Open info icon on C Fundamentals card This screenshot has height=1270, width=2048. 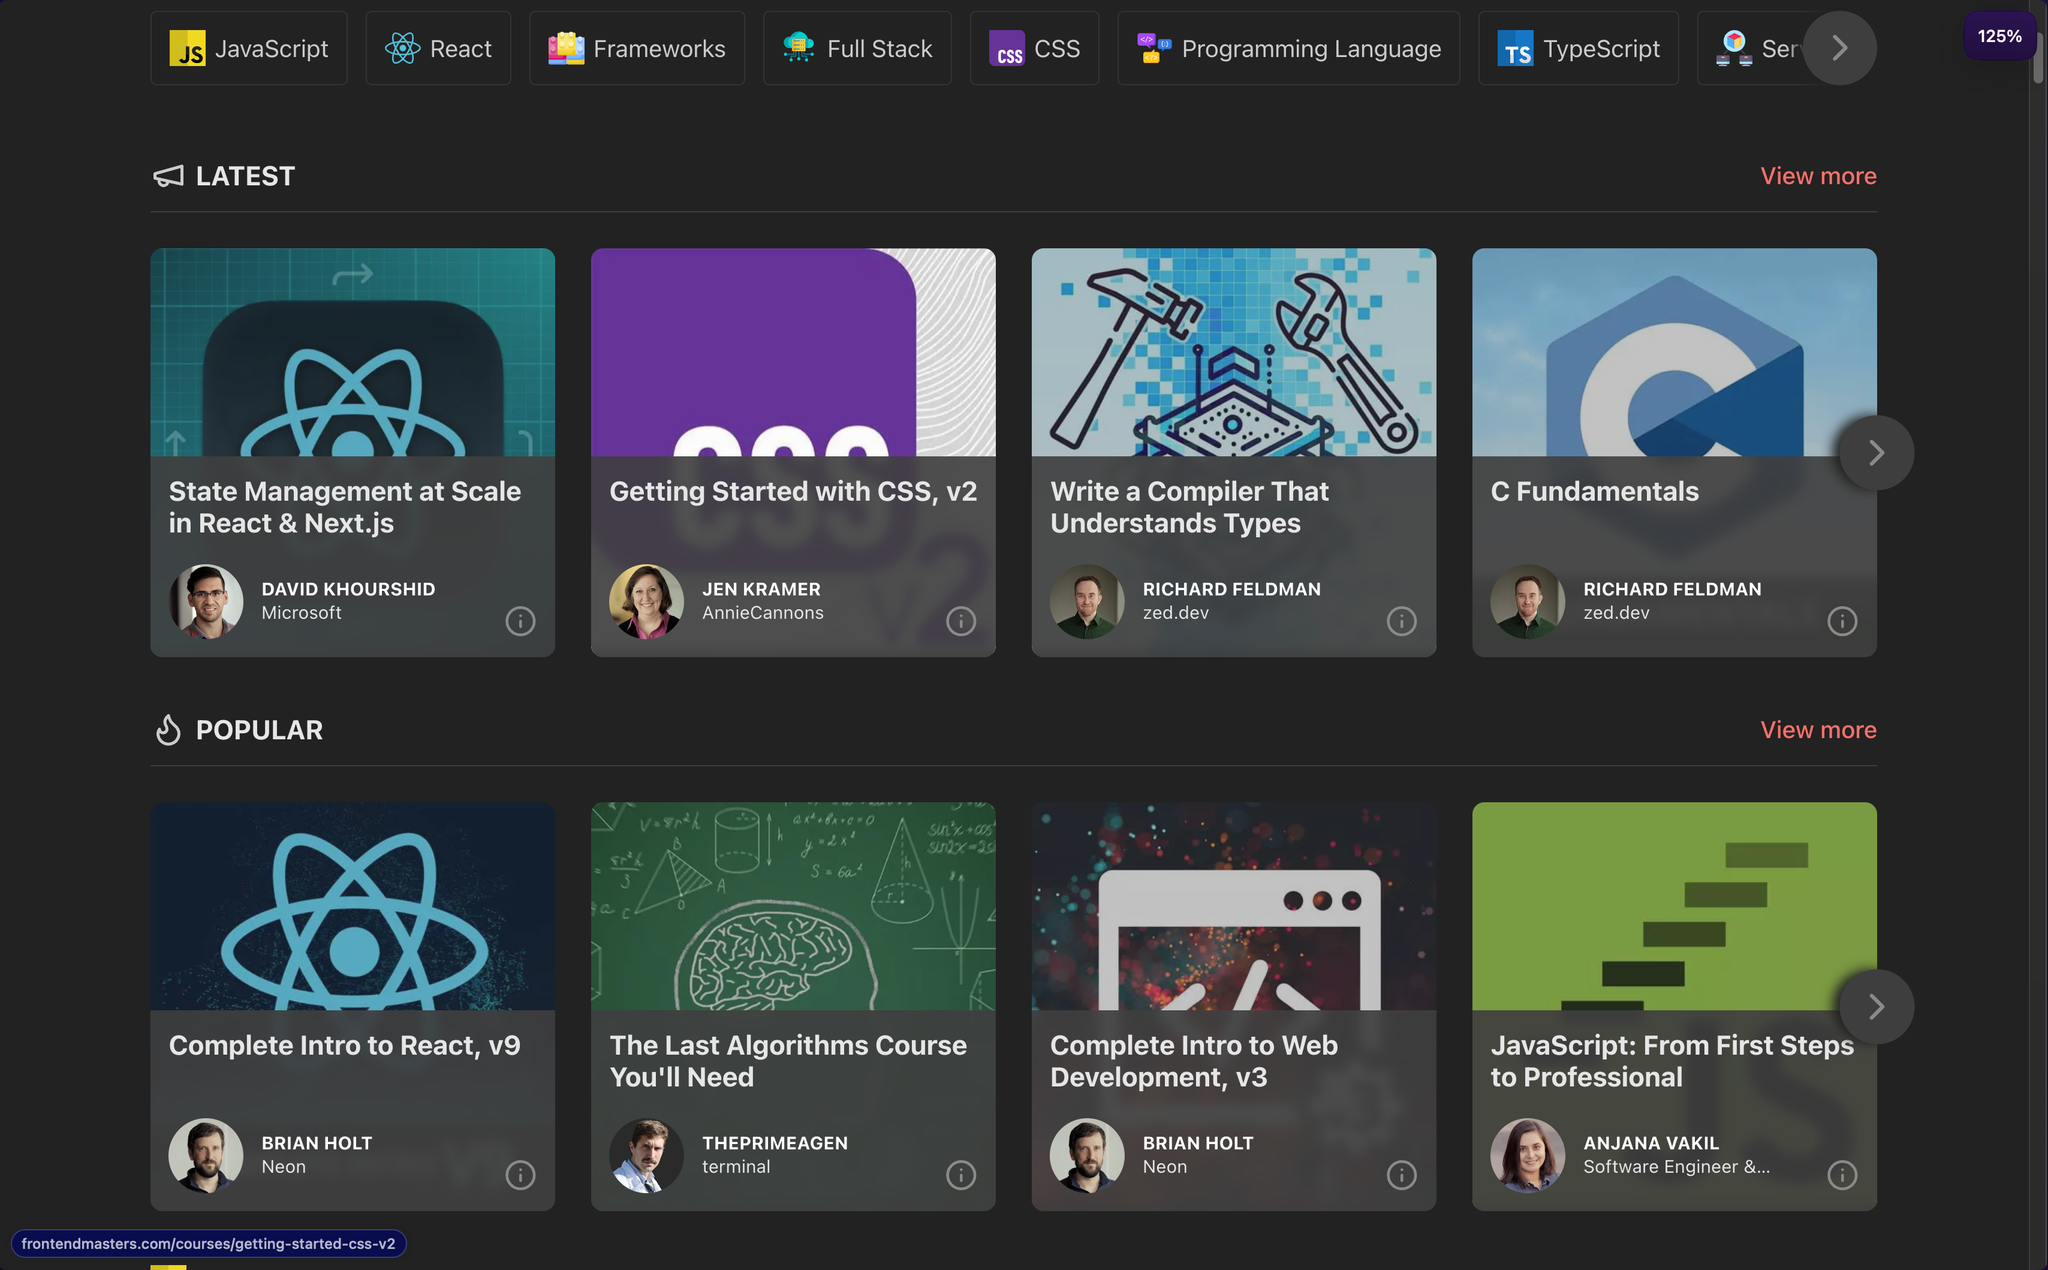1842,621
